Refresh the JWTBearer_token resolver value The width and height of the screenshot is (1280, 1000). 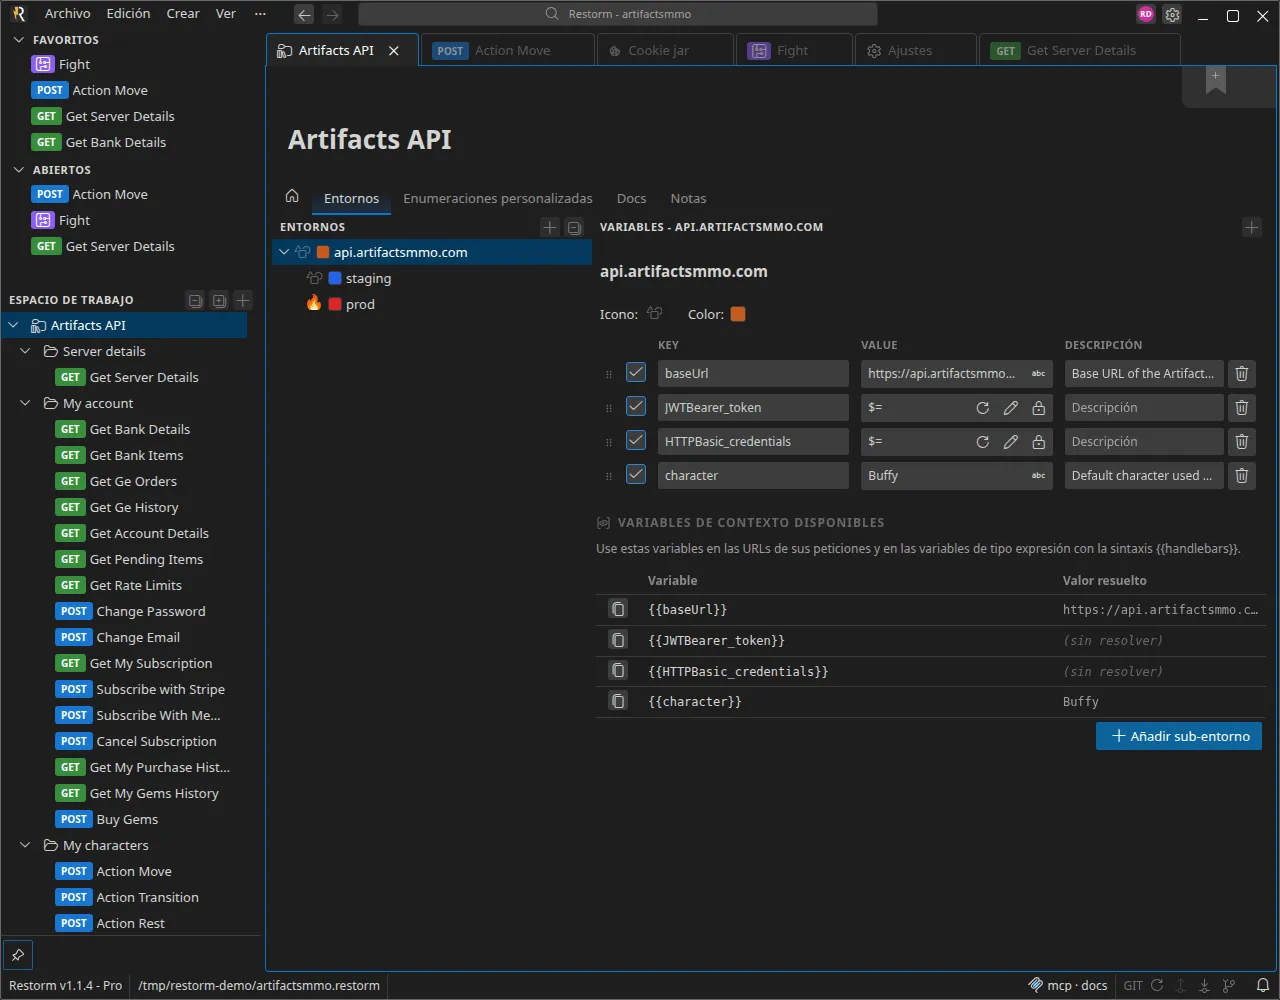coord(983,408)
